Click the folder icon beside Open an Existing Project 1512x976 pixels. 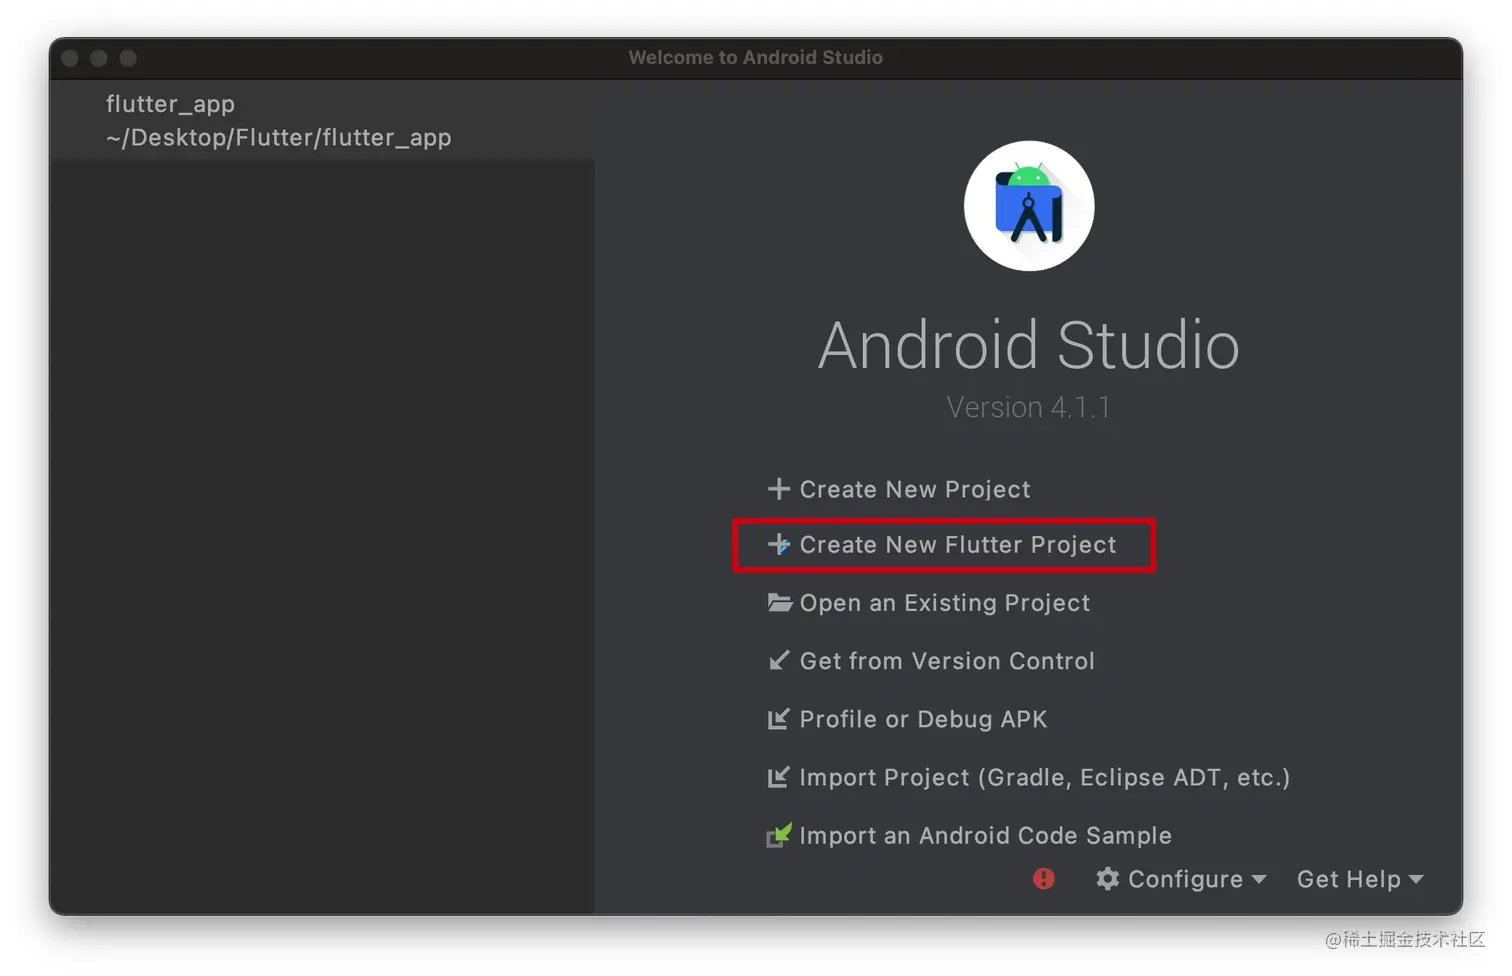click(x=779, y=602)
